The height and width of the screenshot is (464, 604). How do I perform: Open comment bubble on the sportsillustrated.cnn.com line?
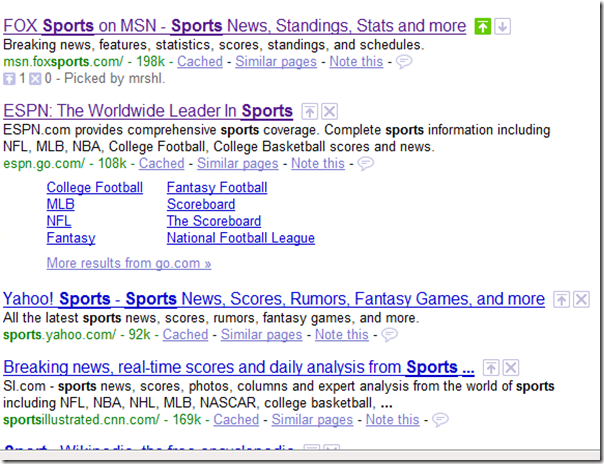click(440, 420)
